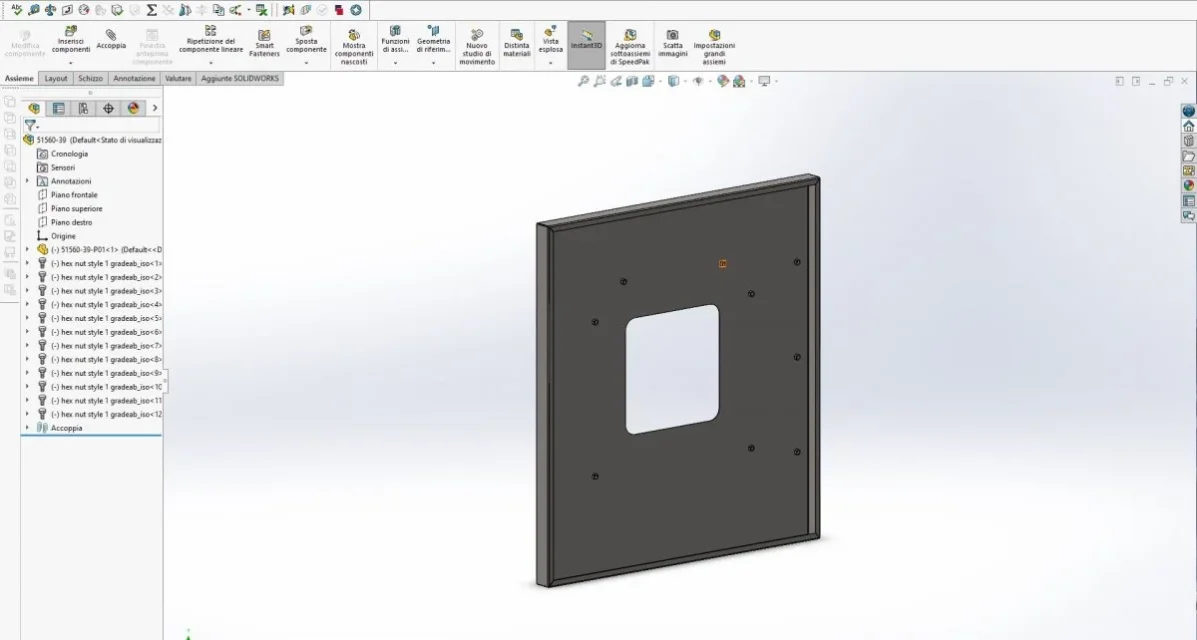Open the PropertyManager tab icon
1197x640 pixels.
(58, 108)
